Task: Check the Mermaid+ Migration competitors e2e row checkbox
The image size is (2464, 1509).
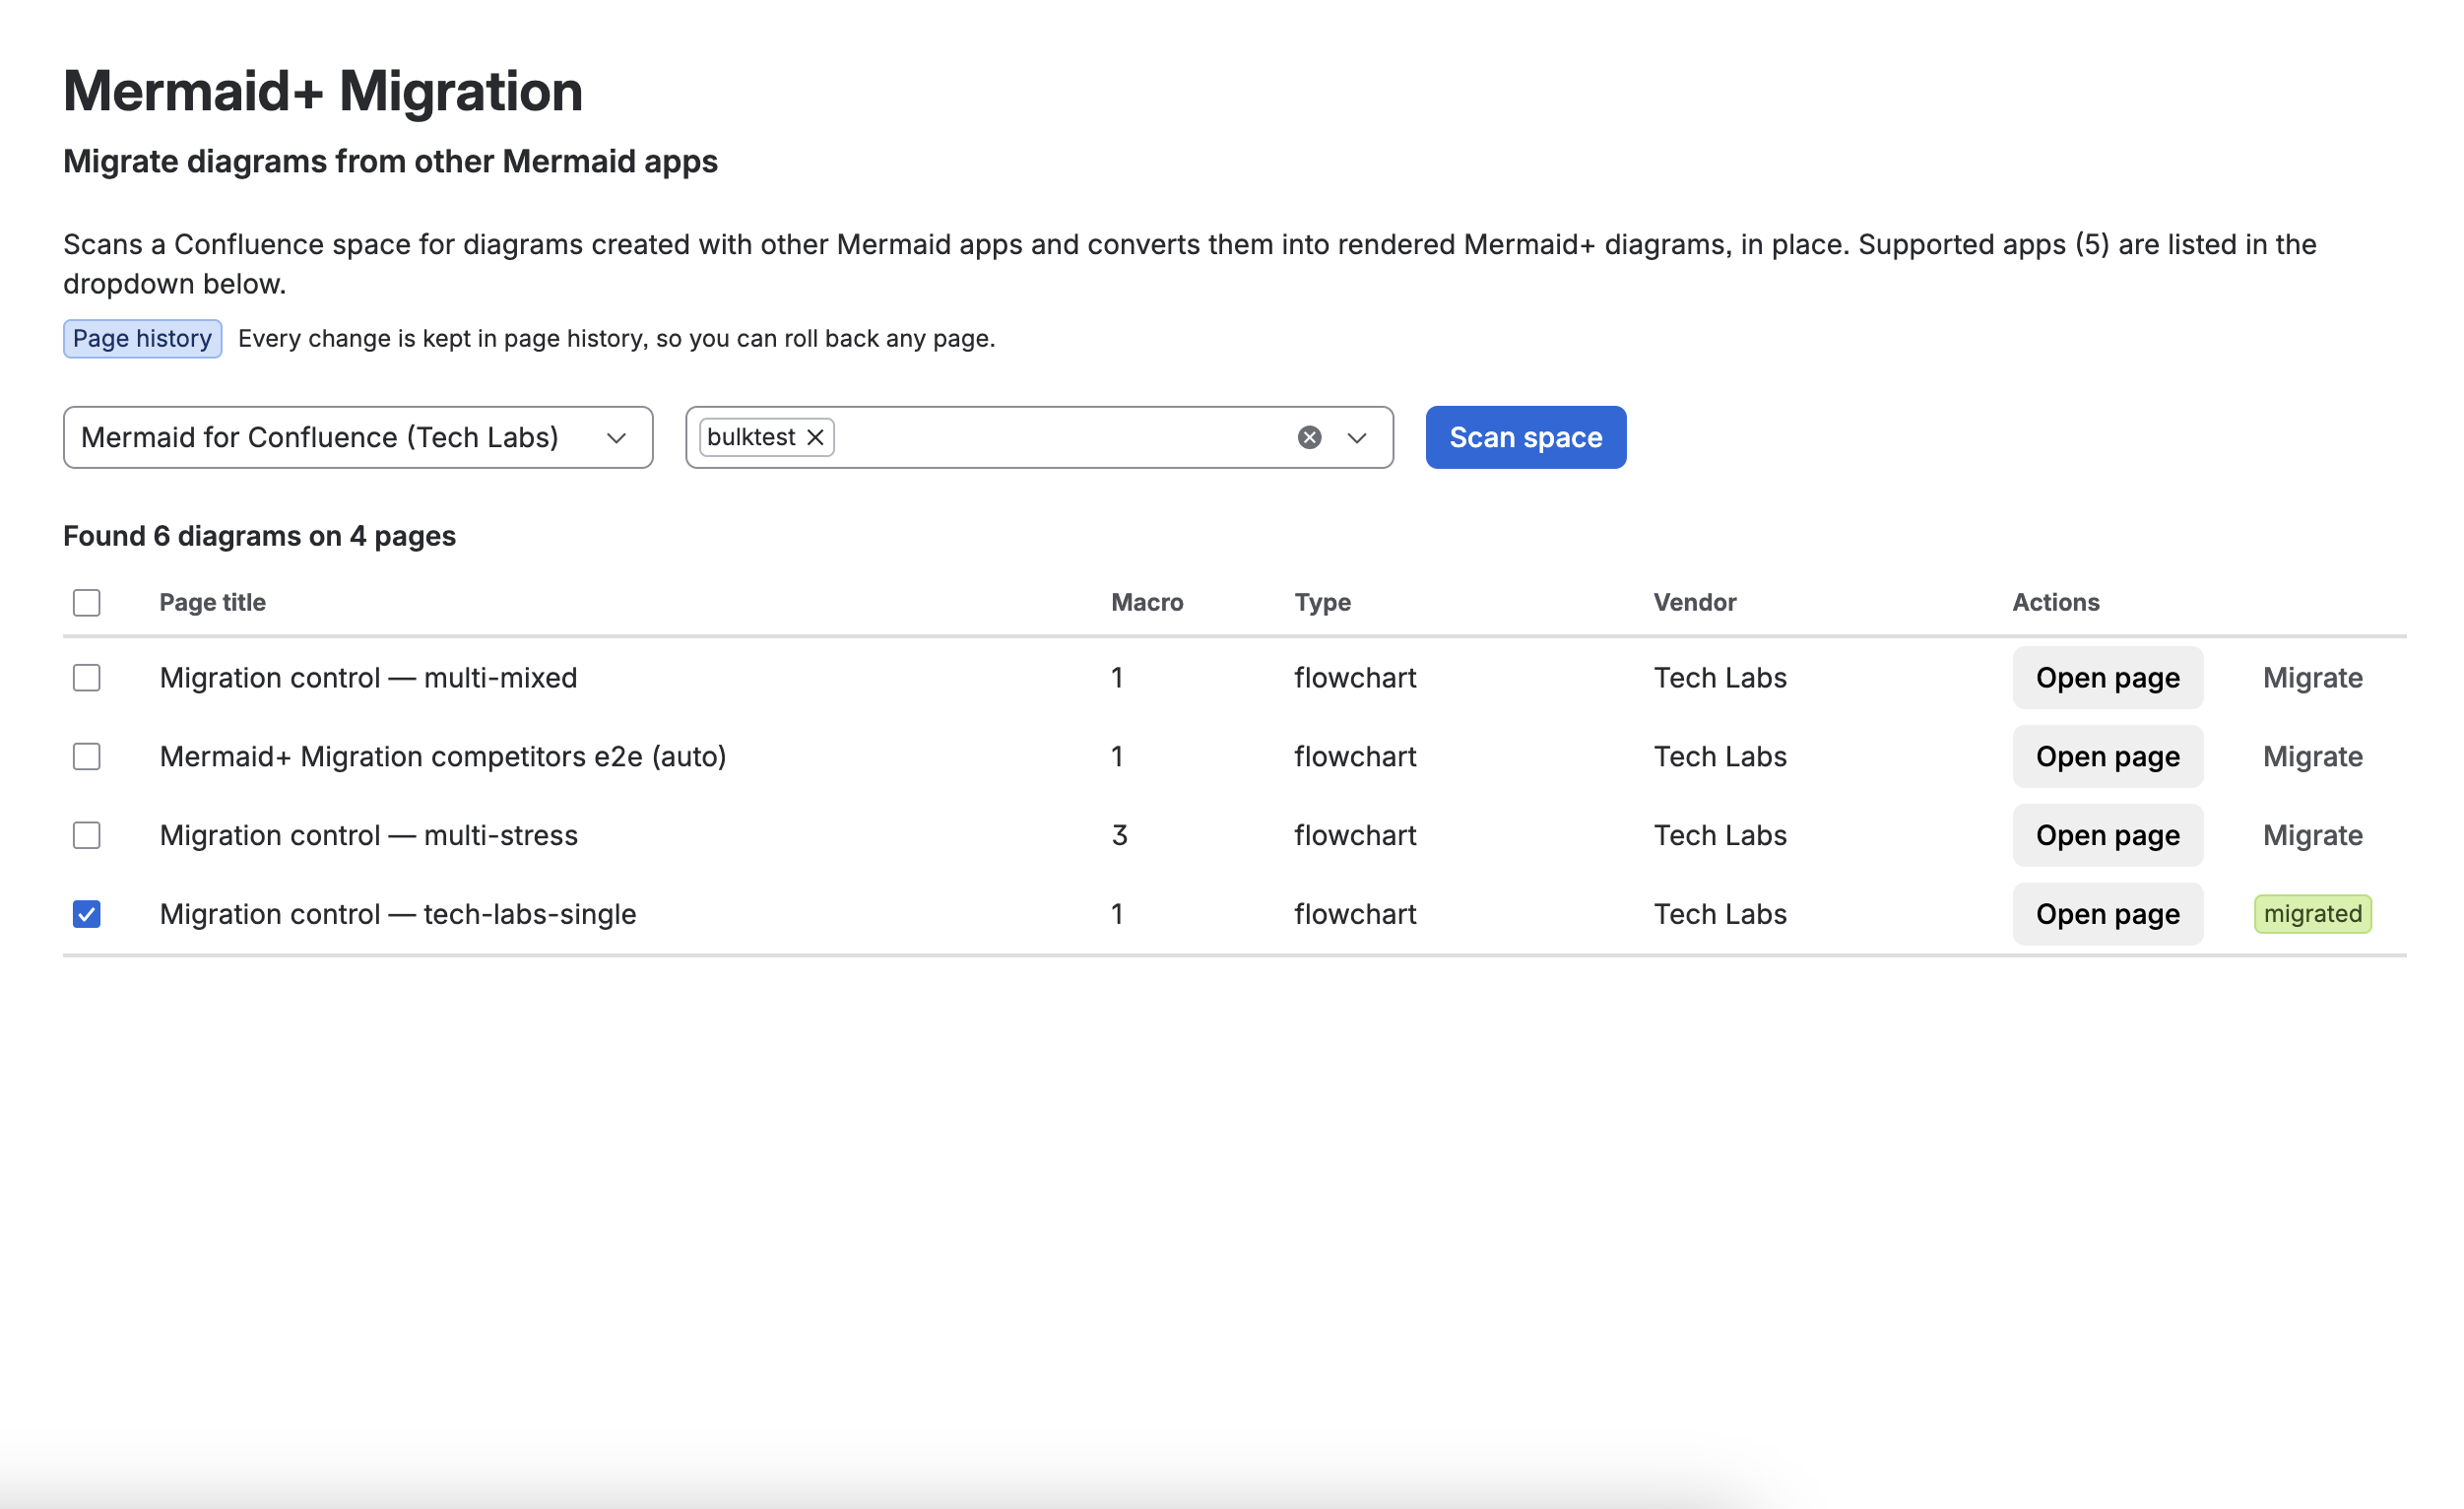Action: point(87,756)
